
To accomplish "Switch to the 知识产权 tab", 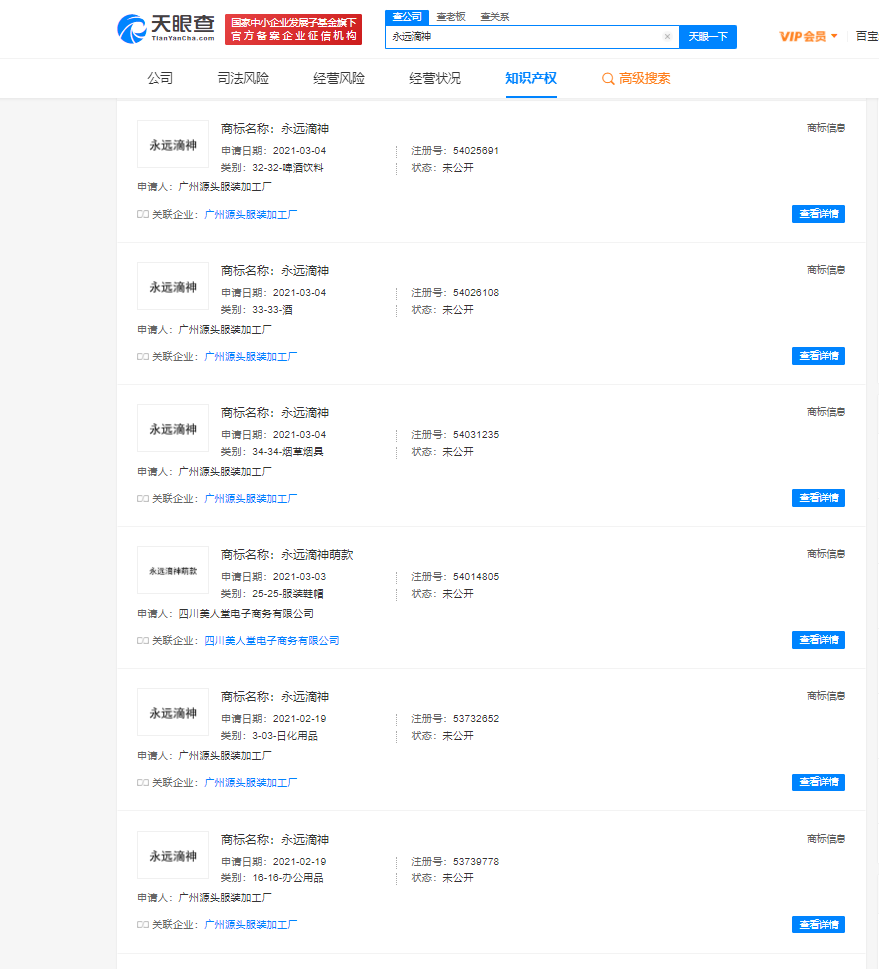I will click(531, 78).
